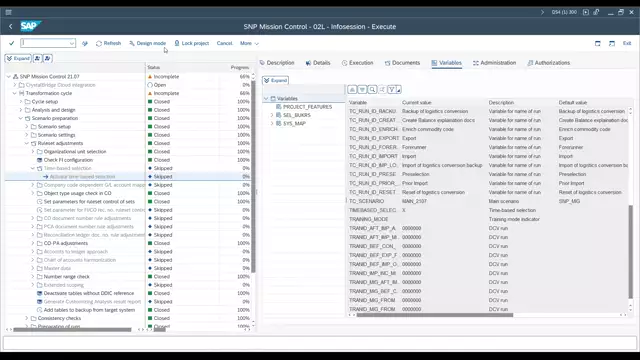Screen dimensions: 640x360
Task: Click Status column header
Action: [x=153, y=67]
